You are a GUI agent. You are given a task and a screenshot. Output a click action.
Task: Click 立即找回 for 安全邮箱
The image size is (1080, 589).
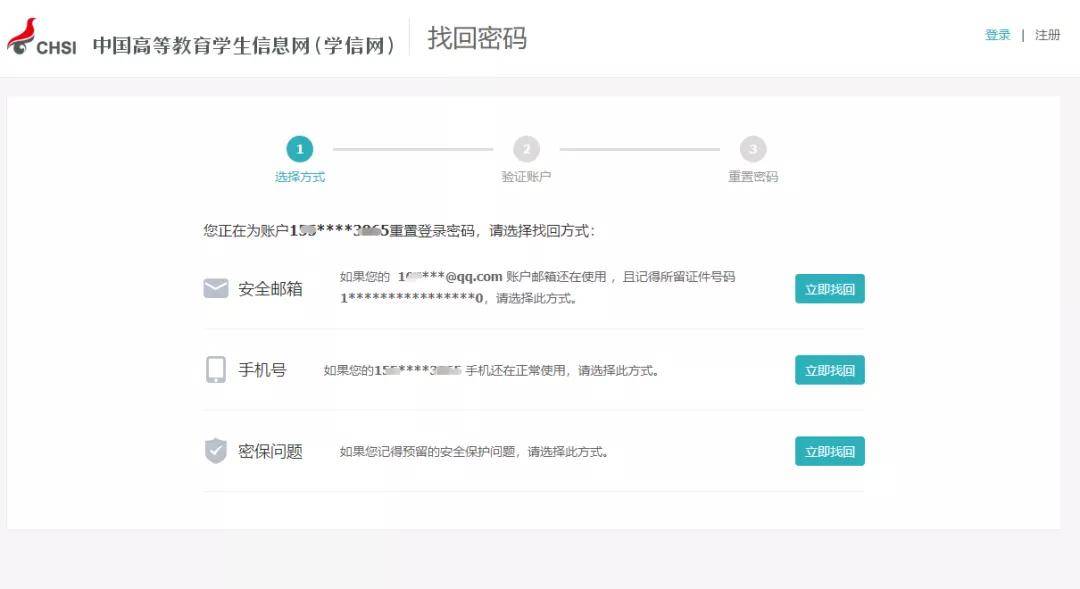click(x=829, y=289)
